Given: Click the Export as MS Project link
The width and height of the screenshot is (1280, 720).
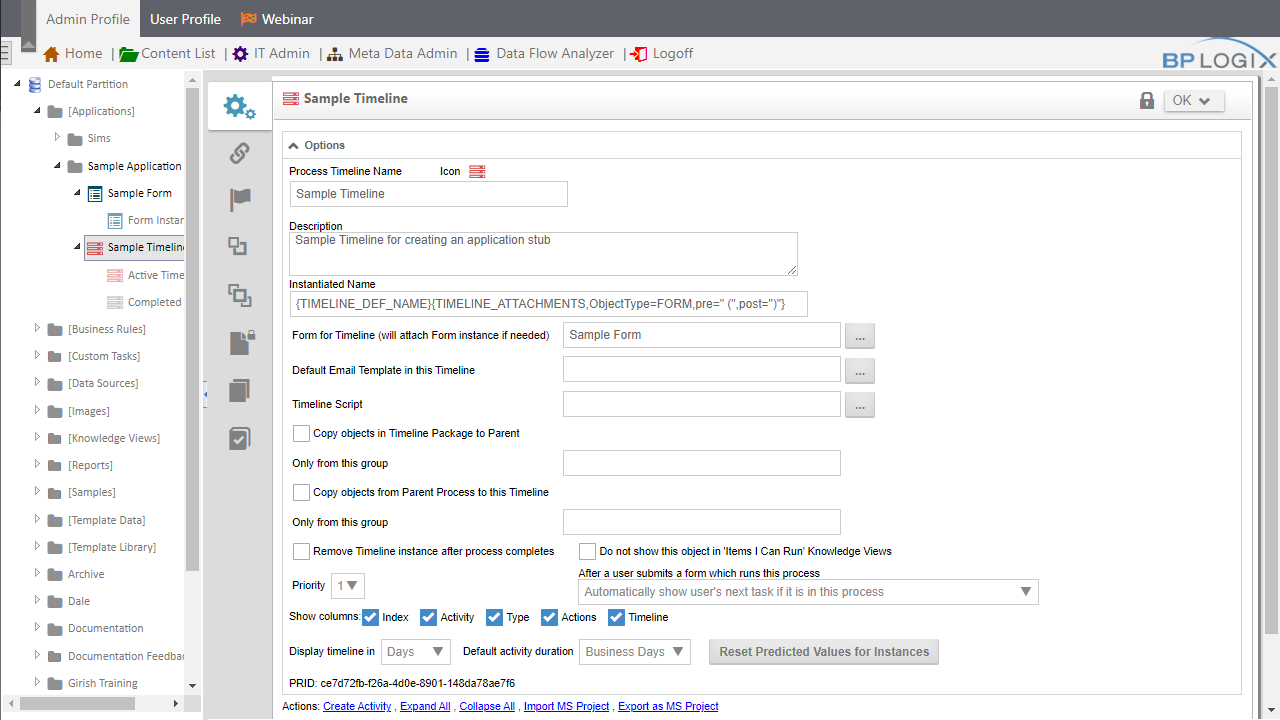Looking at the screenshot, I should coord(668,706).
